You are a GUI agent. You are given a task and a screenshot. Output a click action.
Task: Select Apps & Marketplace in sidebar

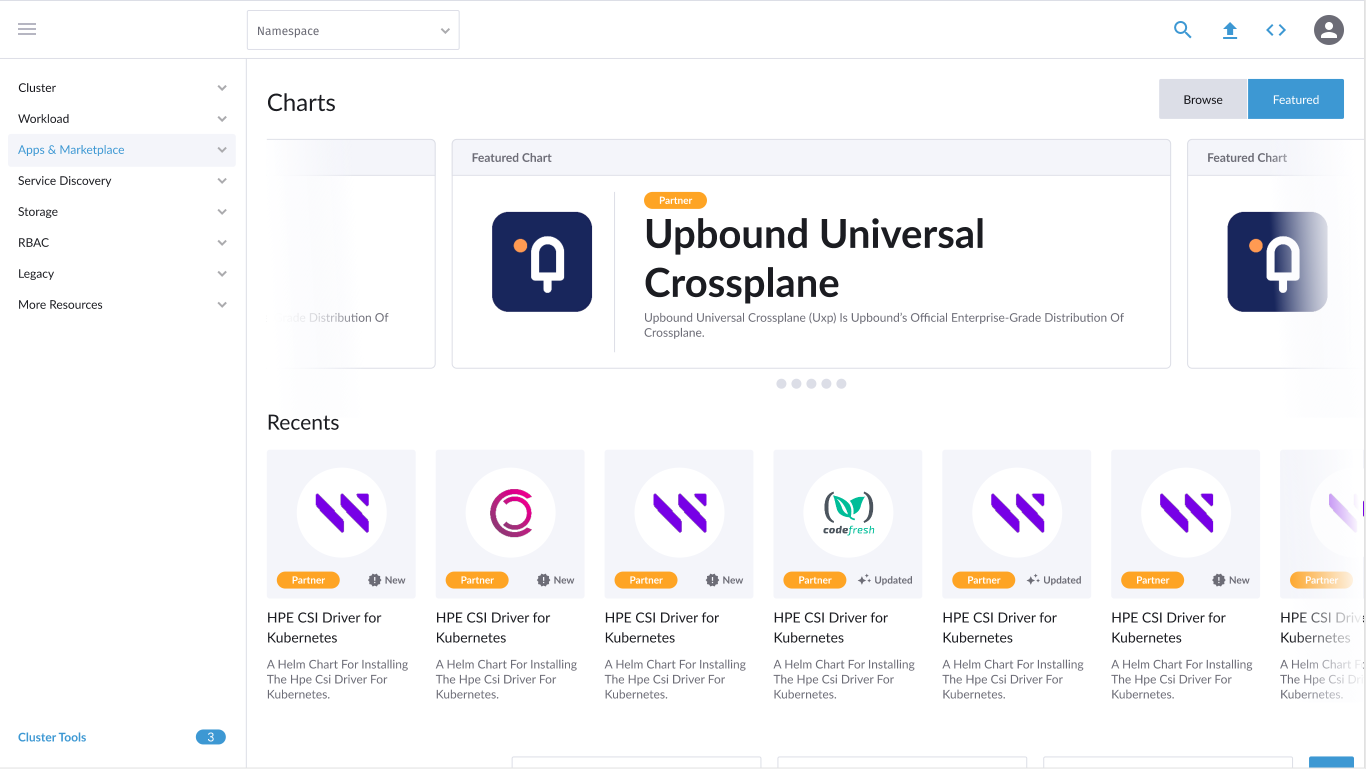122,150
